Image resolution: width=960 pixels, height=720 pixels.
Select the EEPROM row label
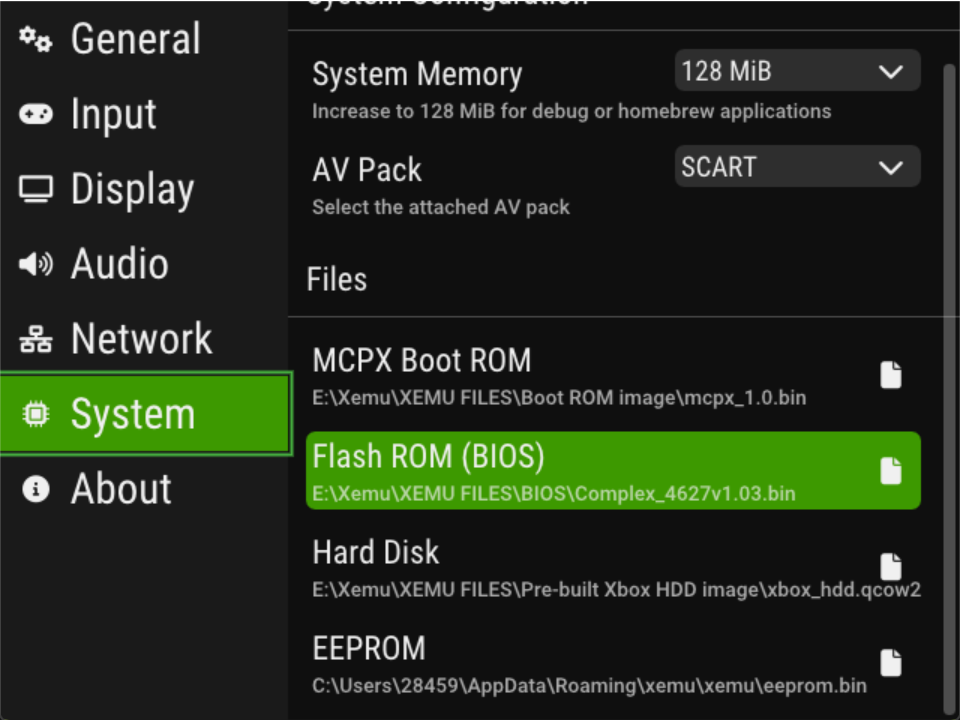pos(369,648)
